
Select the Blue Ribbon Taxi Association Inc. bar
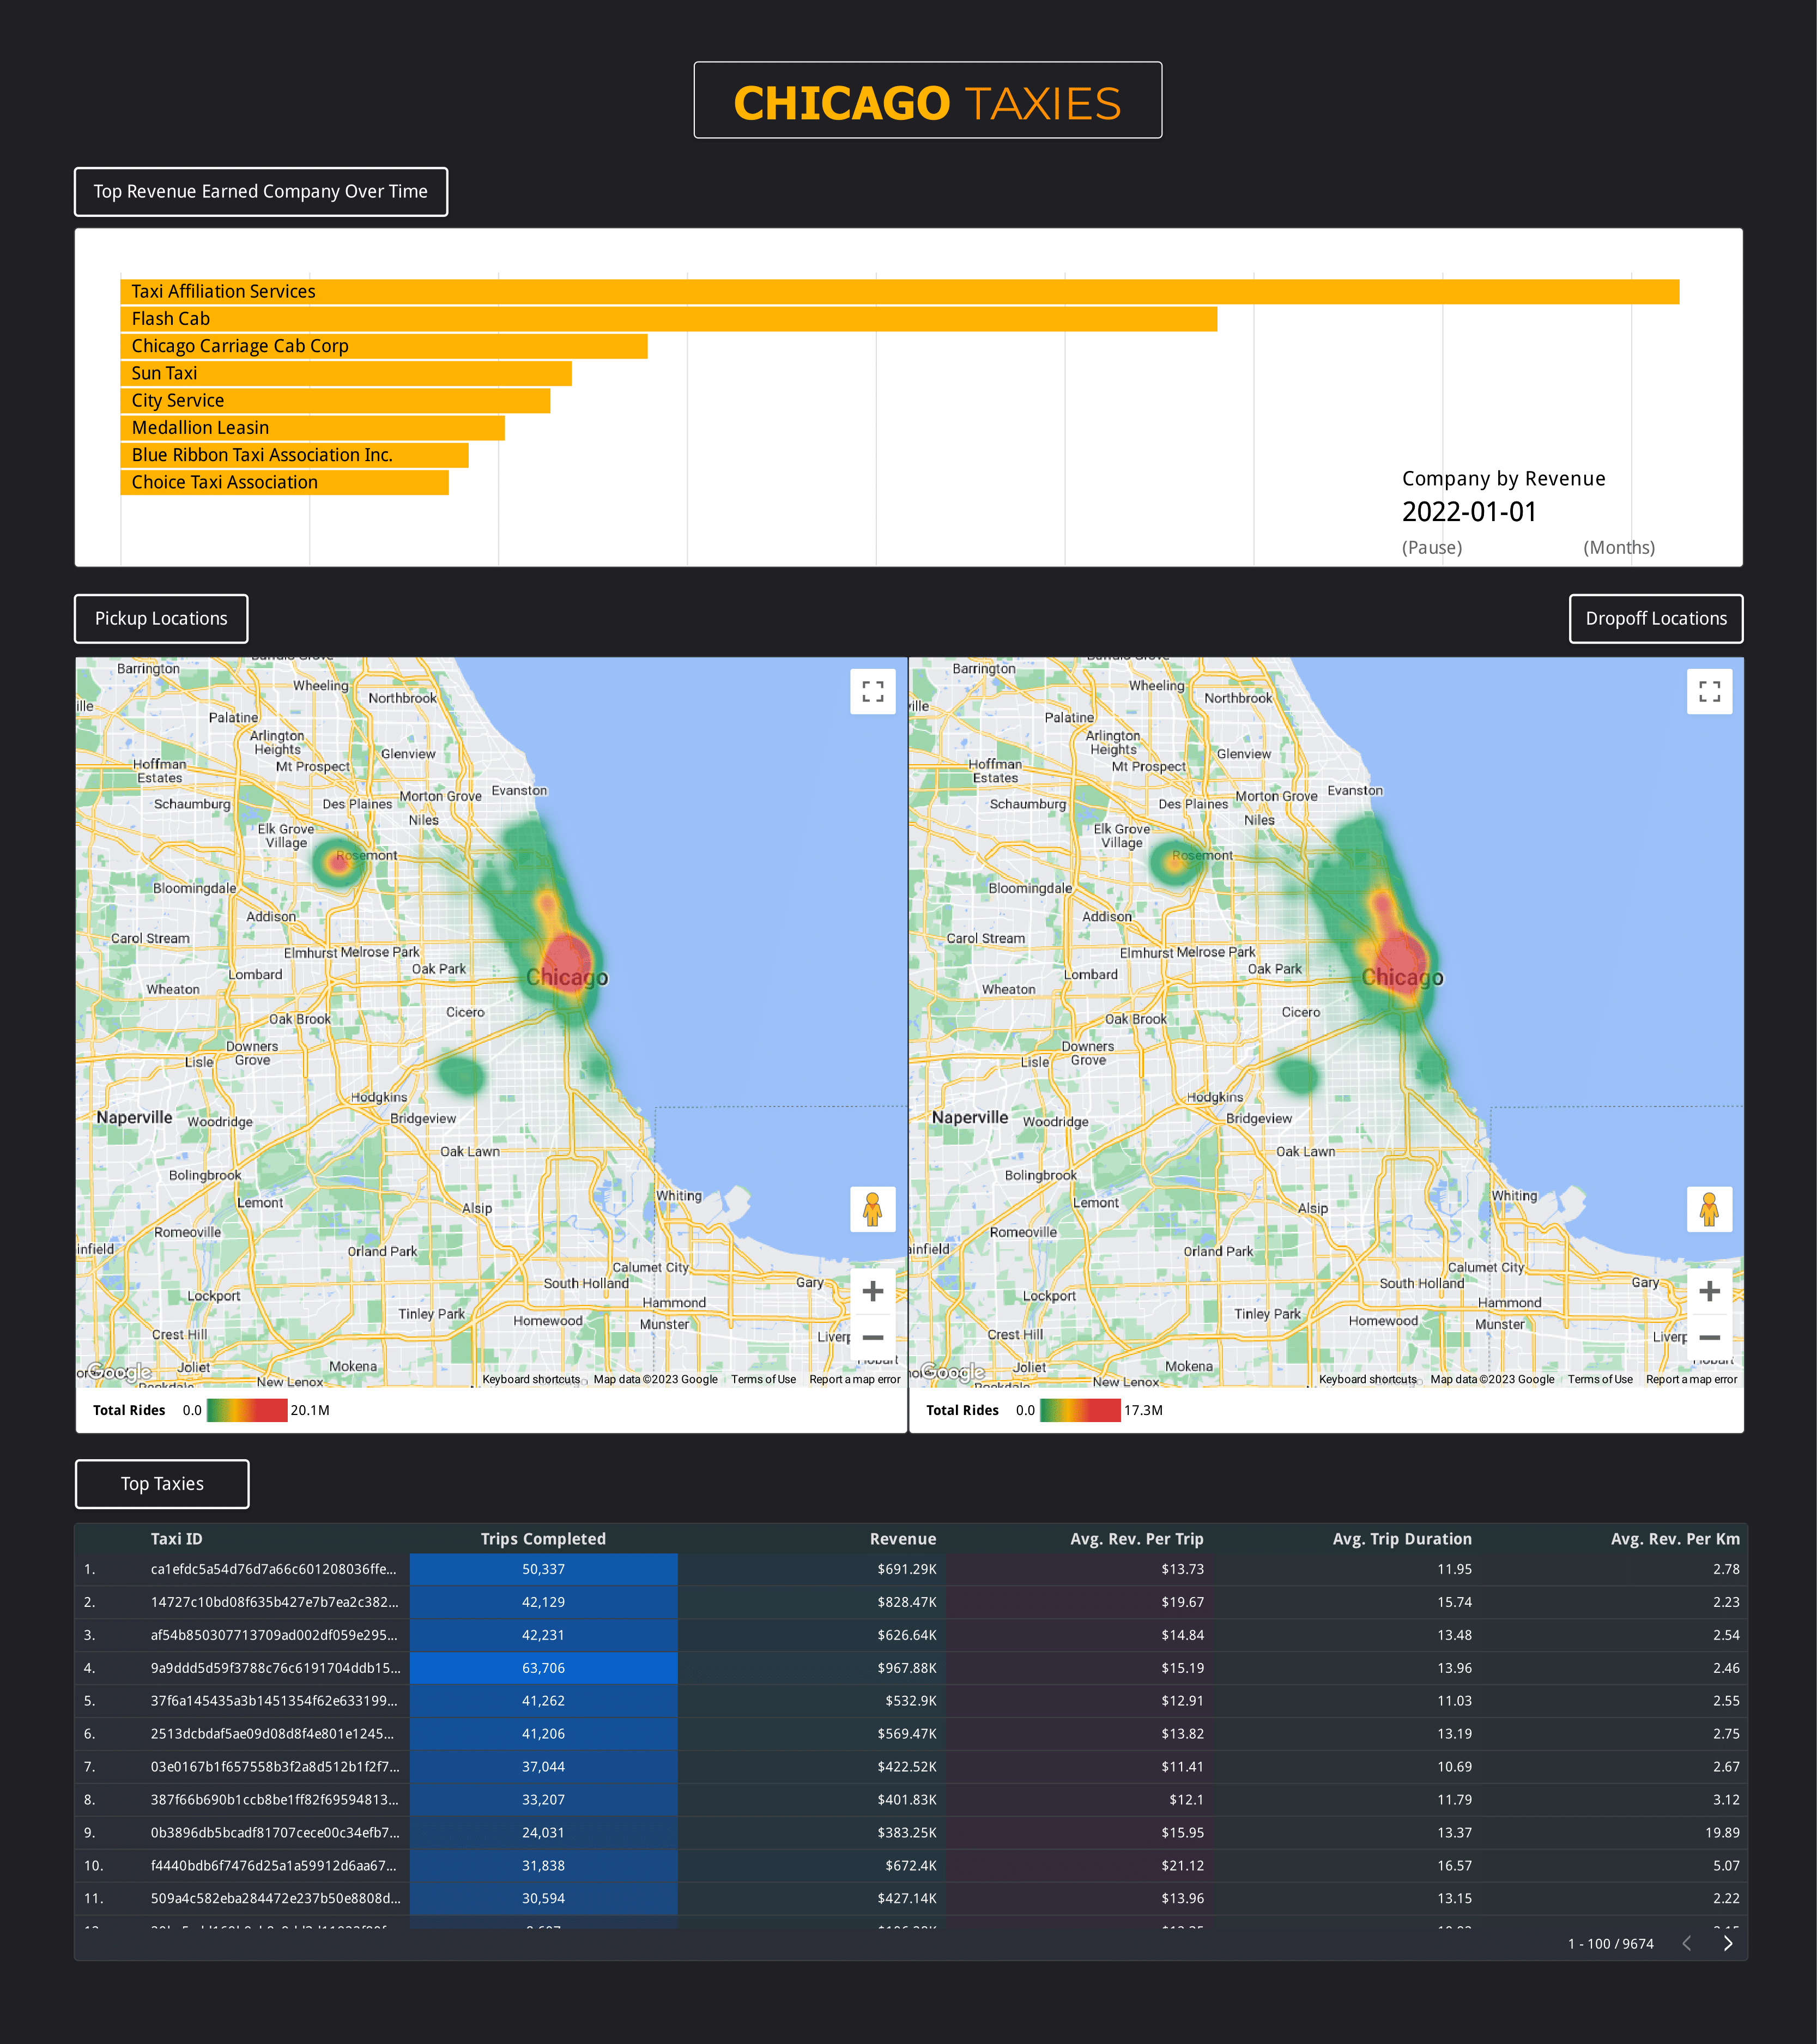pyautogui.click(x=294, y=455)
